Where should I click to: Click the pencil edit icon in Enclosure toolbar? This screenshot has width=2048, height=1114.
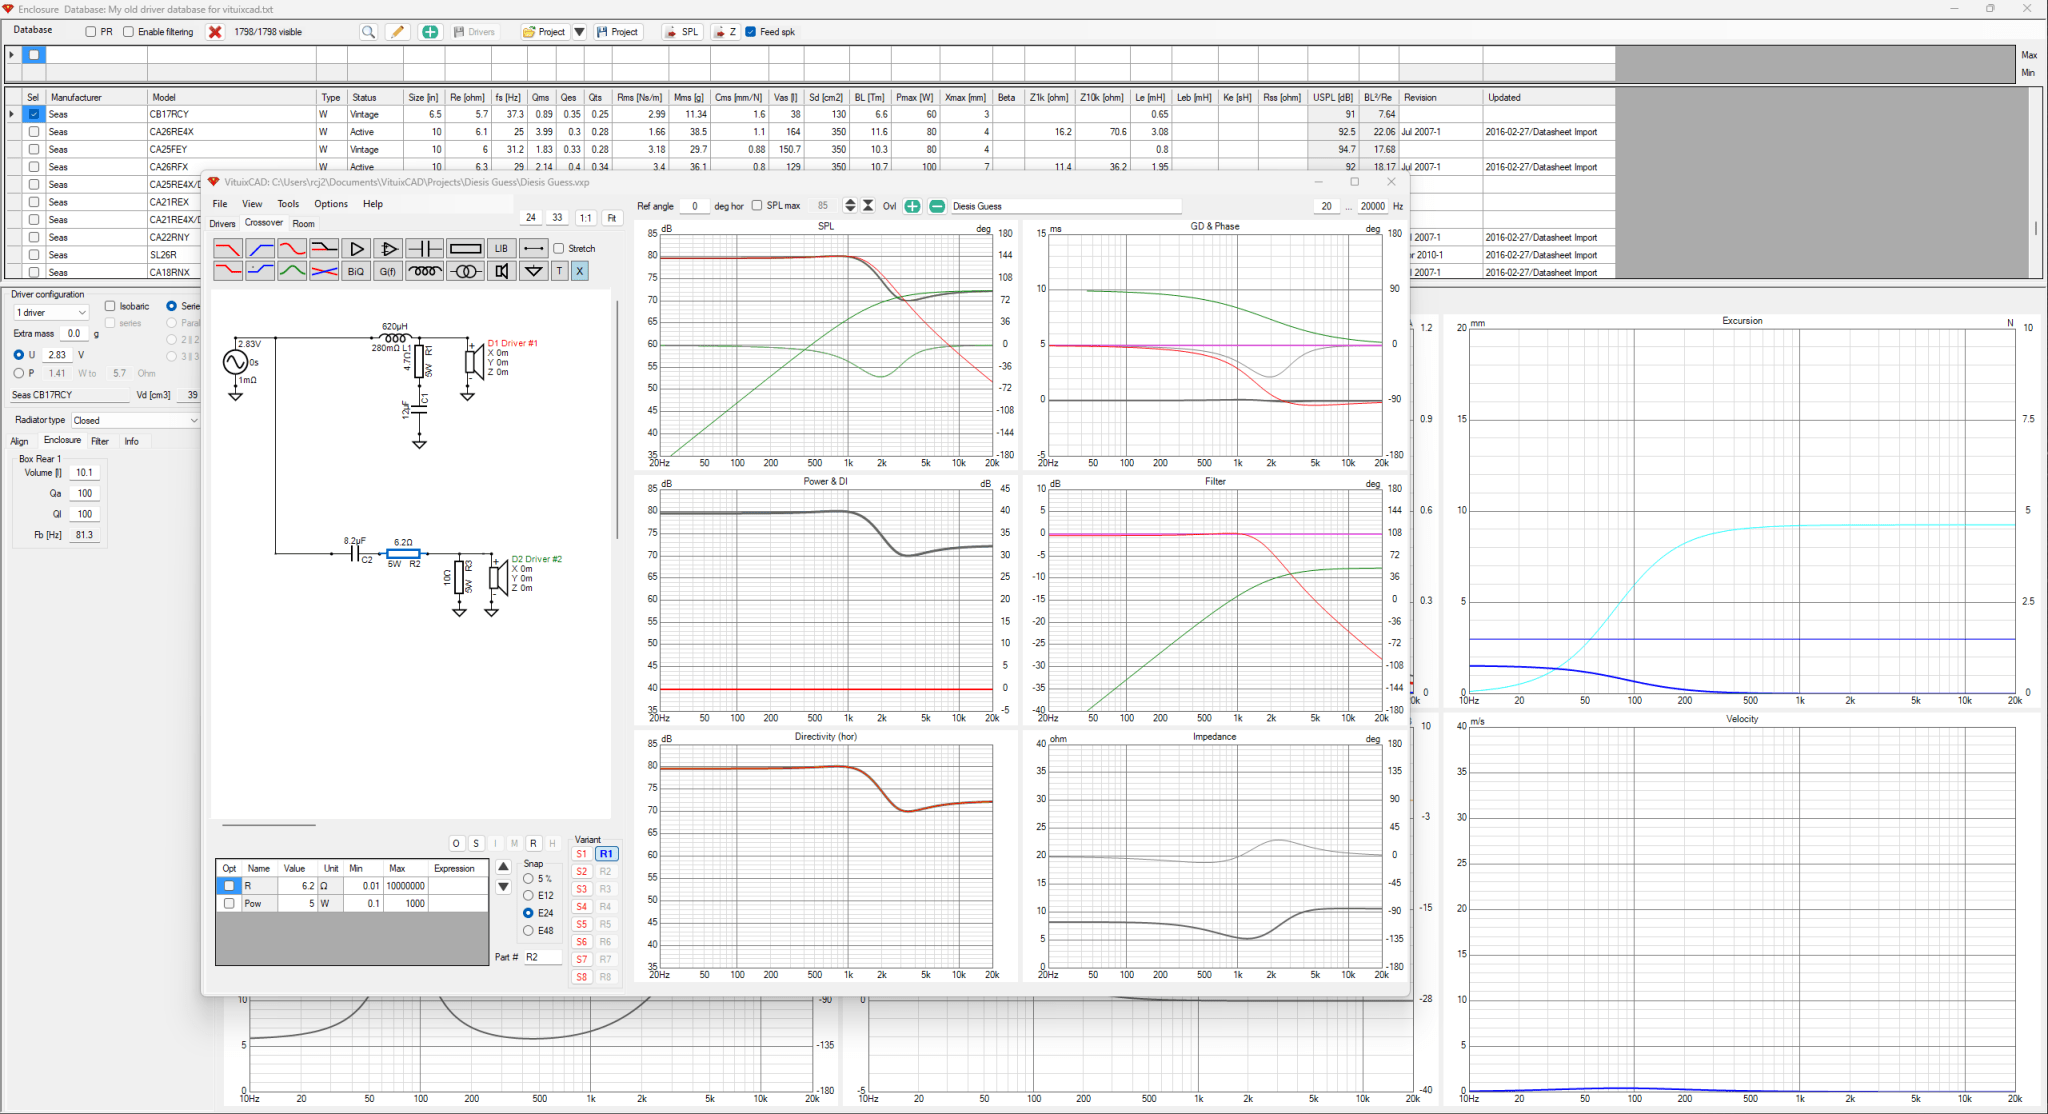[x=397, y=32]
